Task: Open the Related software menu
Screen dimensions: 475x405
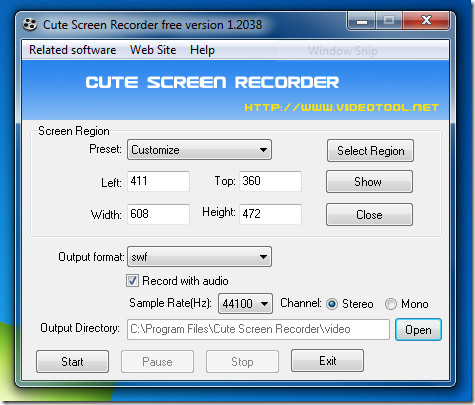Action: (73, 50)
